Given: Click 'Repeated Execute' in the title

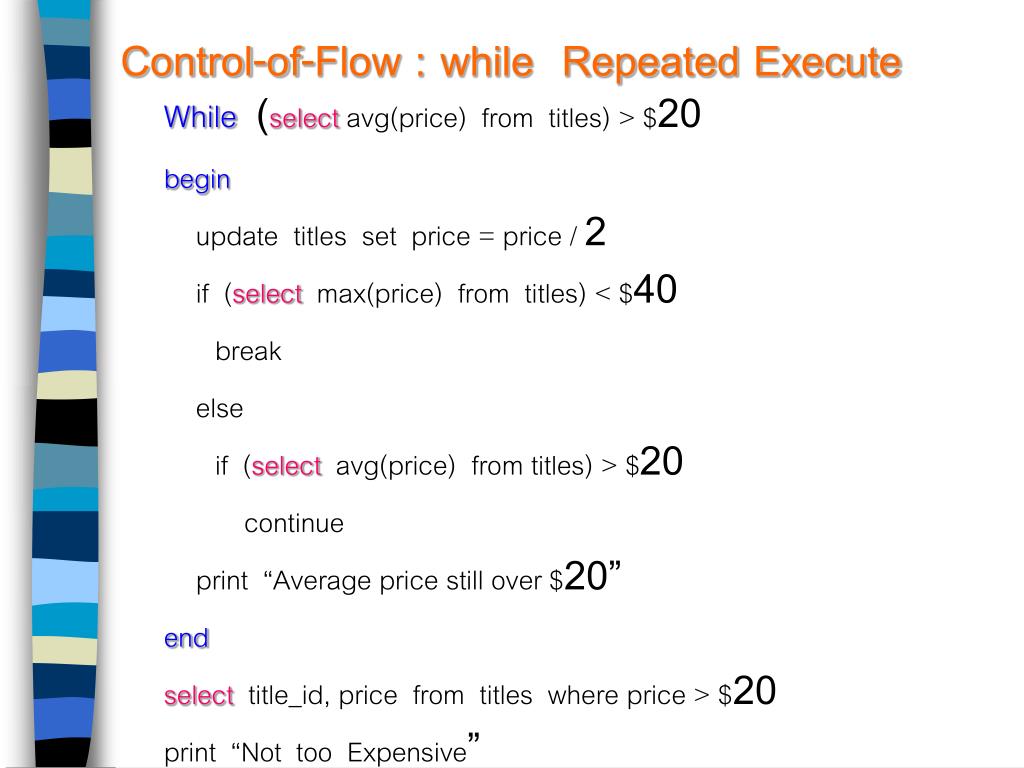Looking at the screenshot, I should (732, 63).
